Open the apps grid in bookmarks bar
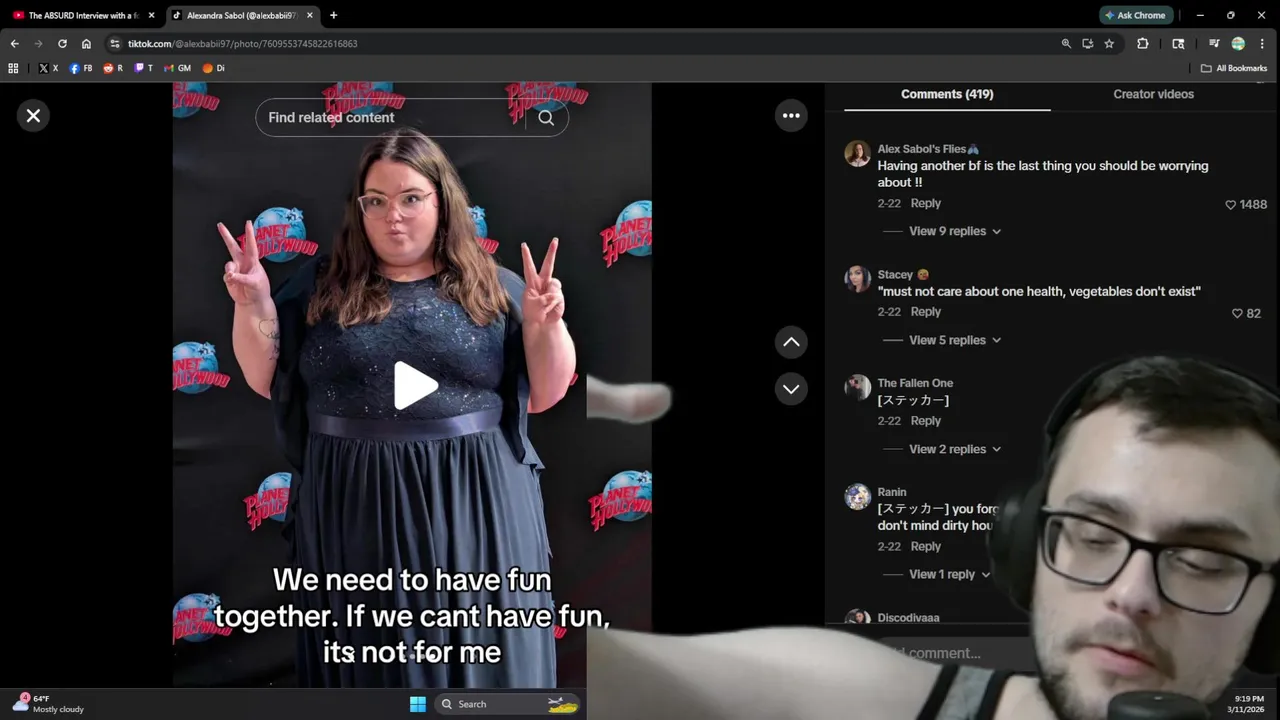1280x720 pixels. coord(13,68)
